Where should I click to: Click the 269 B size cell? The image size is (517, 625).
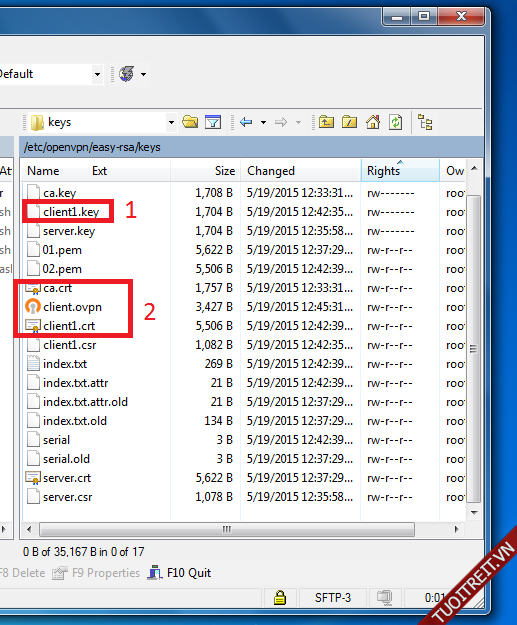coord(218,364)
